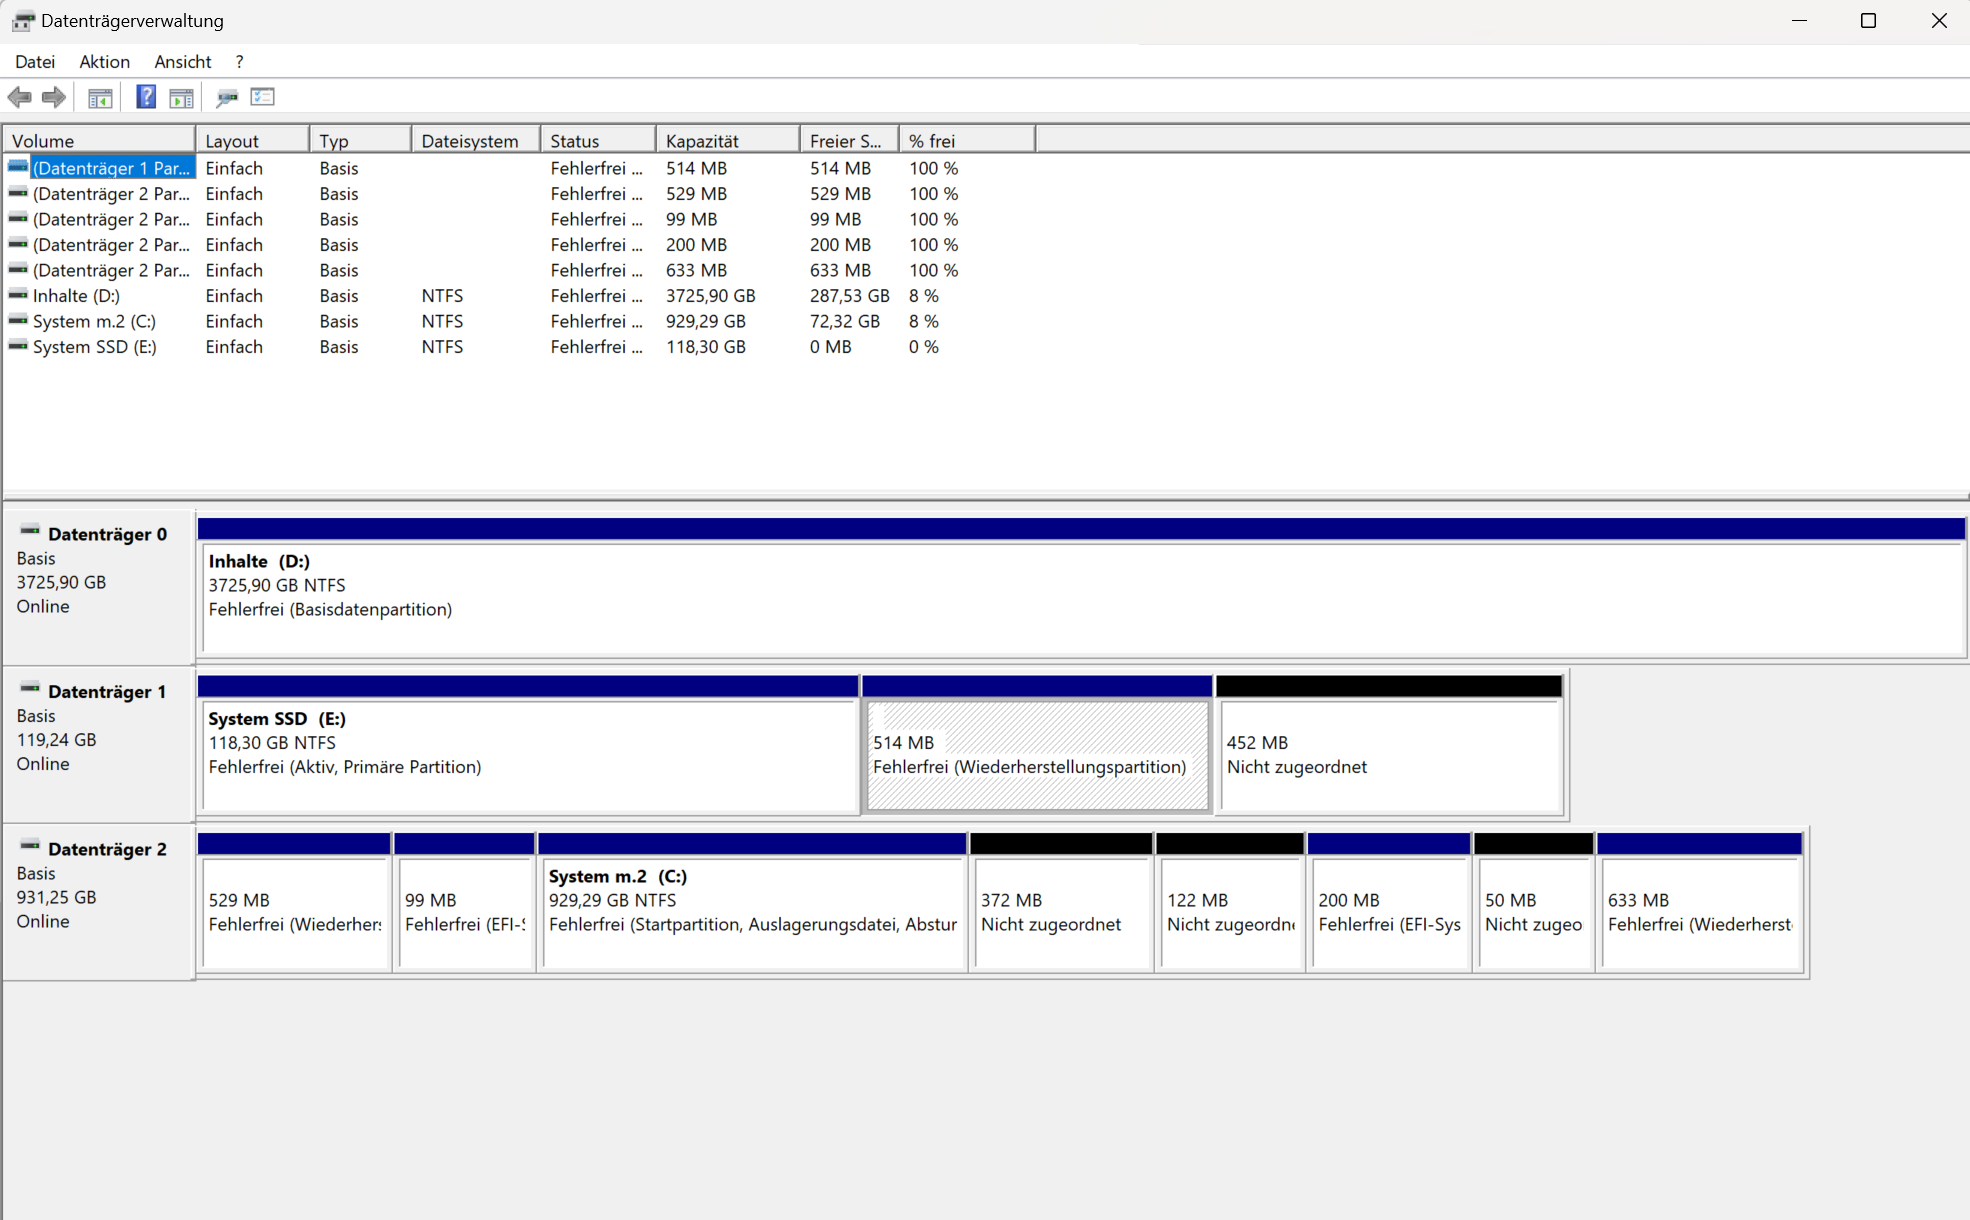1970x1220 pixels.
Task: Click the forward arrow toolbar icon
Action: coord(54,97)
